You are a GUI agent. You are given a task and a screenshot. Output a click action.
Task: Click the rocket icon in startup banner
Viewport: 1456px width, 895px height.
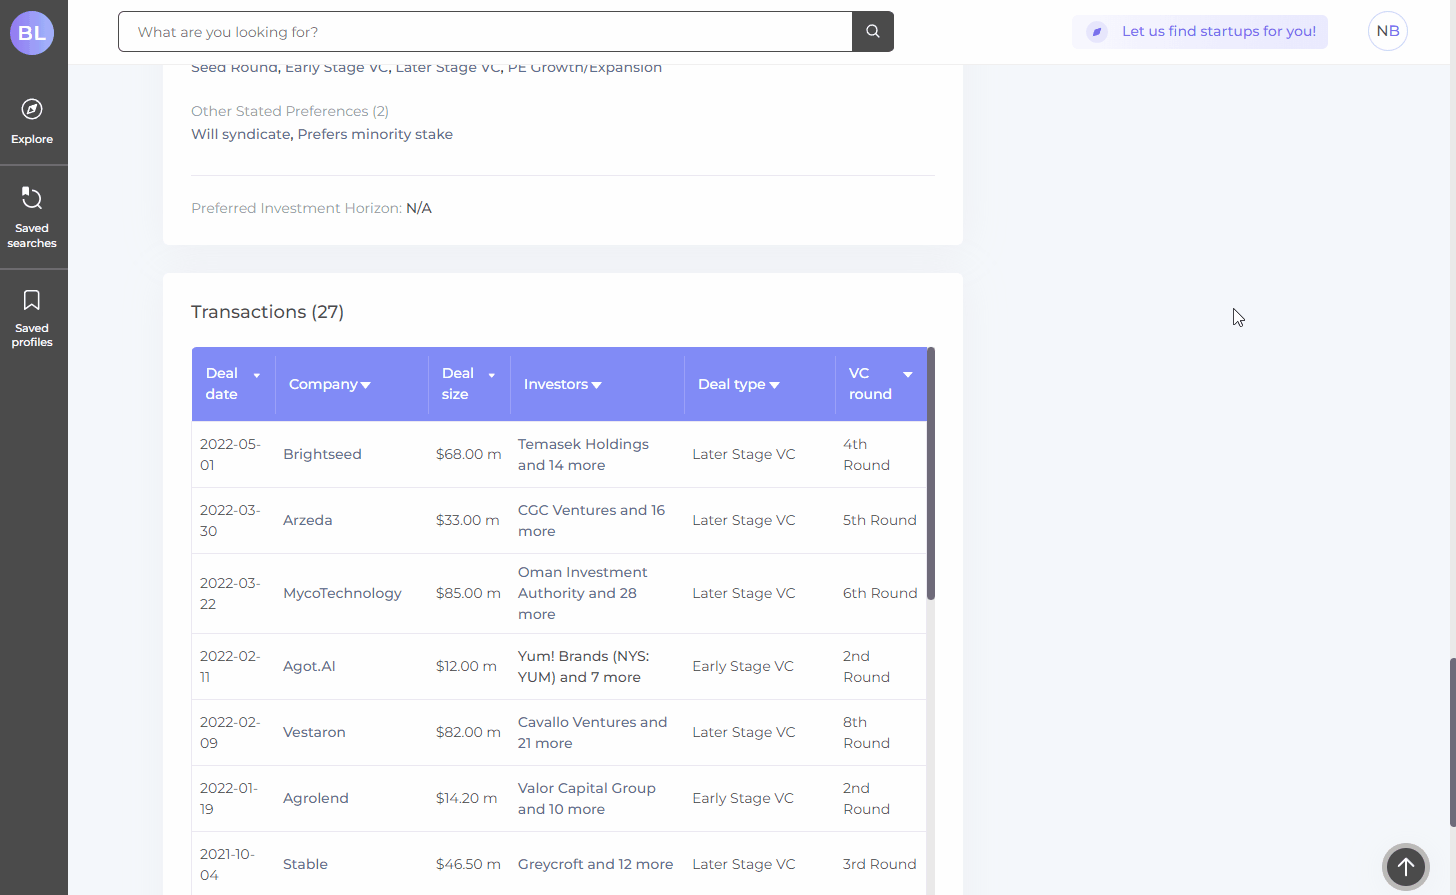[1097, 32]
